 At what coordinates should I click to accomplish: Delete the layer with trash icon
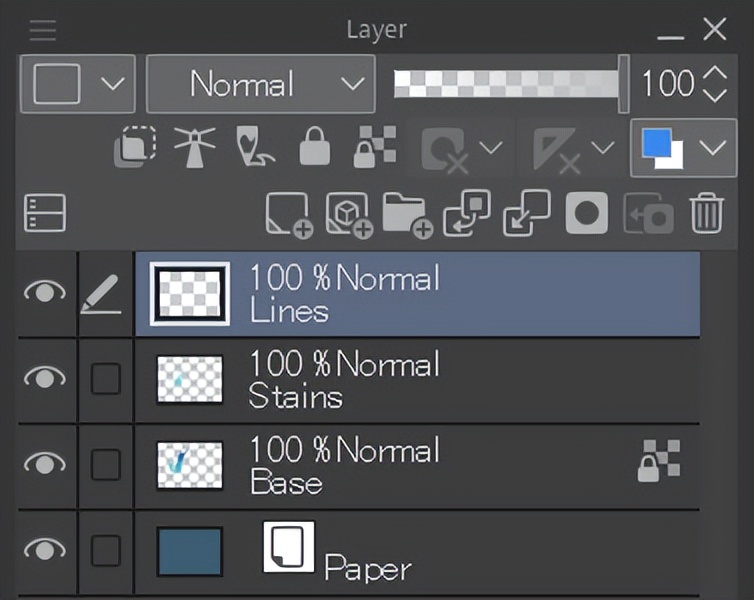pos(707,213)
